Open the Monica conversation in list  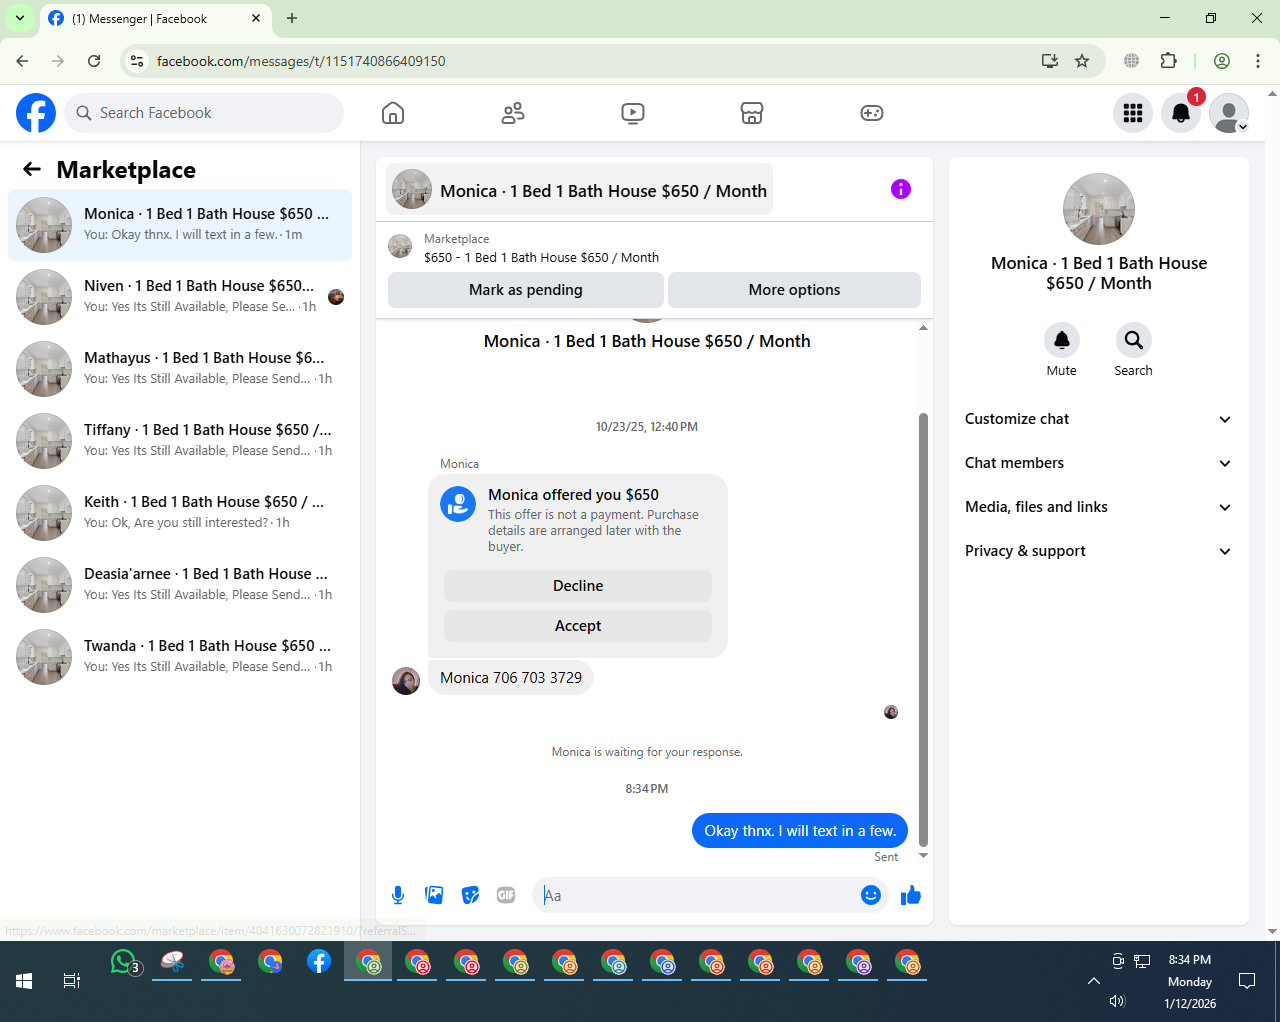[x=180, y=225]
